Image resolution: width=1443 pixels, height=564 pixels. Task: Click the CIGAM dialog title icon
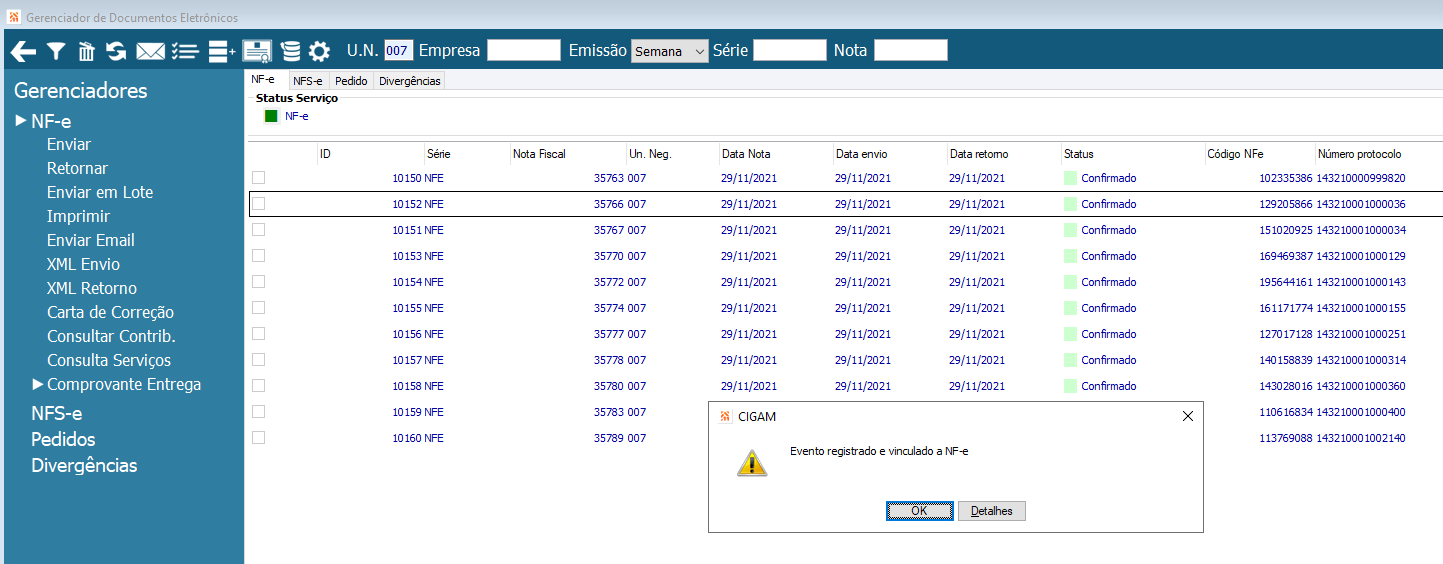(725, 416)
